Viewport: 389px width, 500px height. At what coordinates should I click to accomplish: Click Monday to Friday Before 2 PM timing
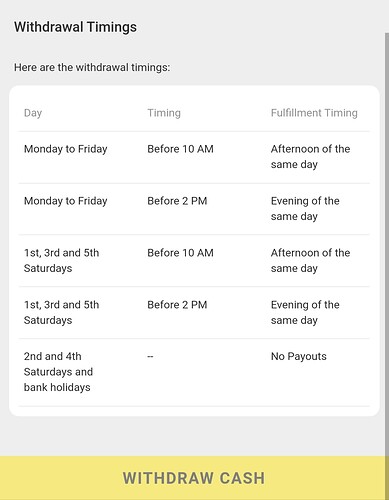(177, 201)
